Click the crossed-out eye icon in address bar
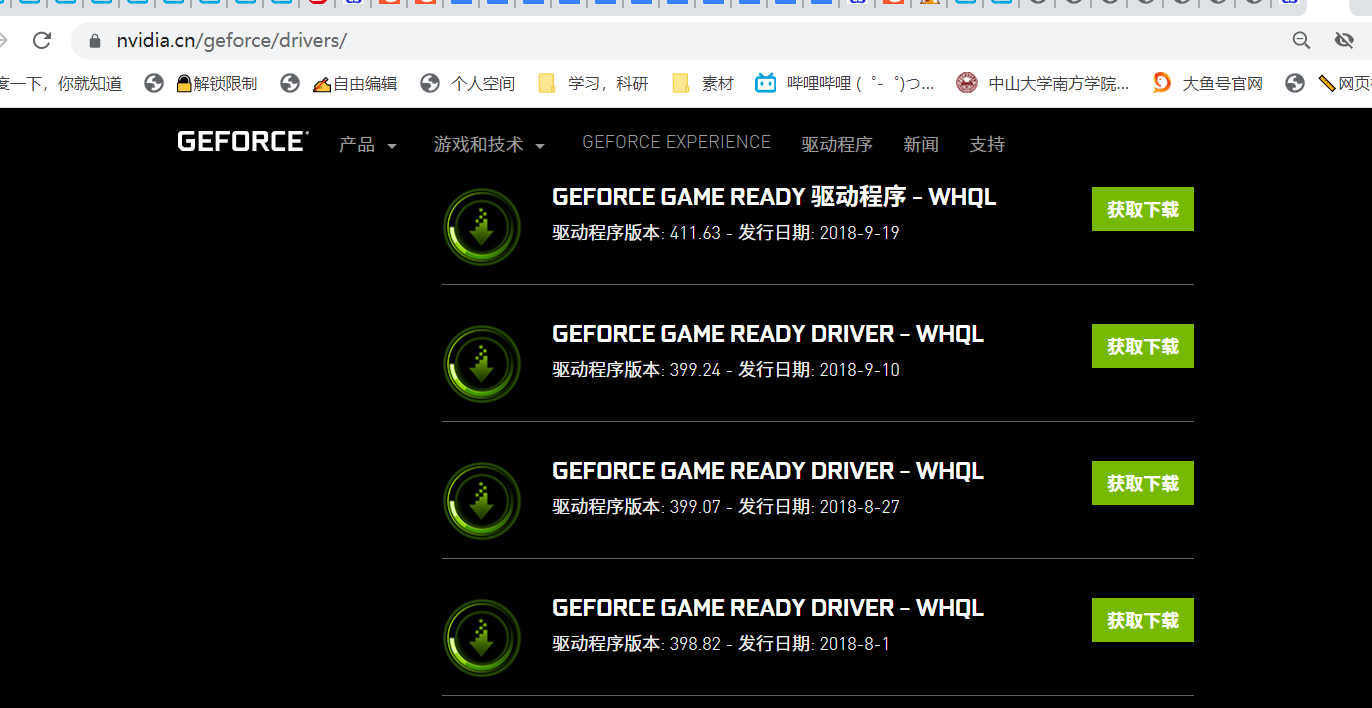Image resolution: width=1372 pixels, height=708 pixels. 1345,41
